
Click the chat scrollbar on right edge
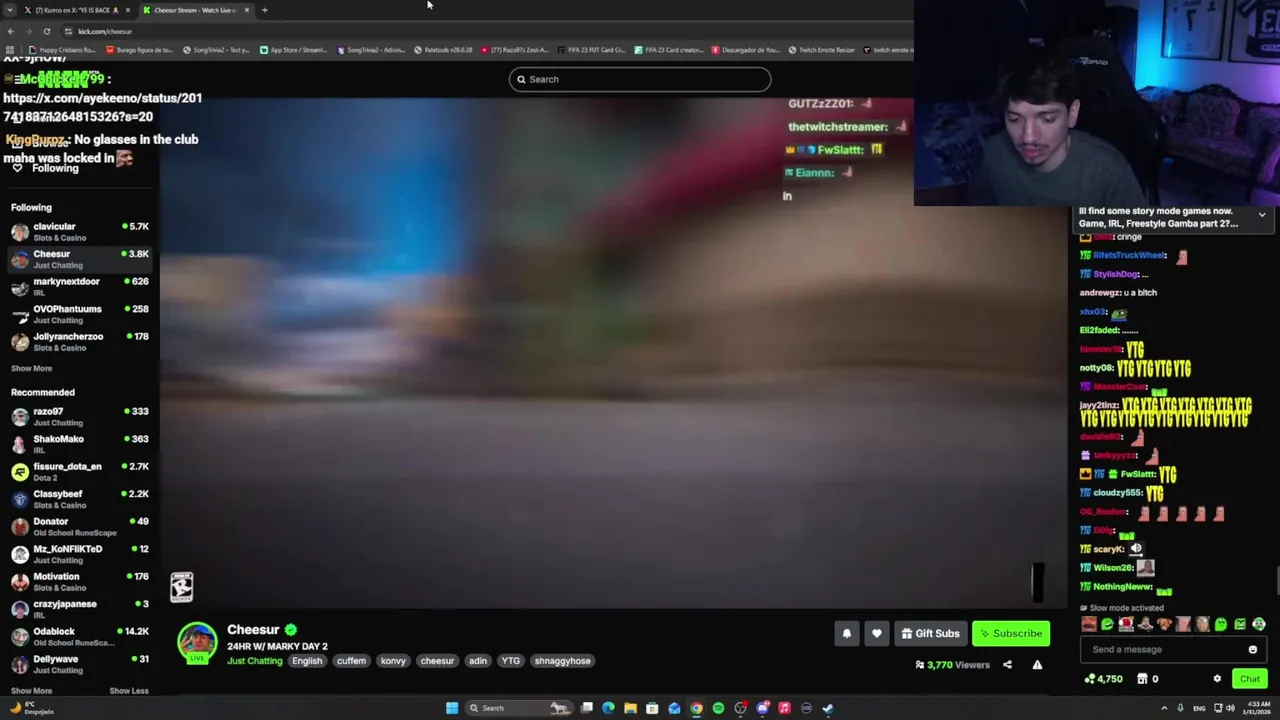[x=1276, y=580]
